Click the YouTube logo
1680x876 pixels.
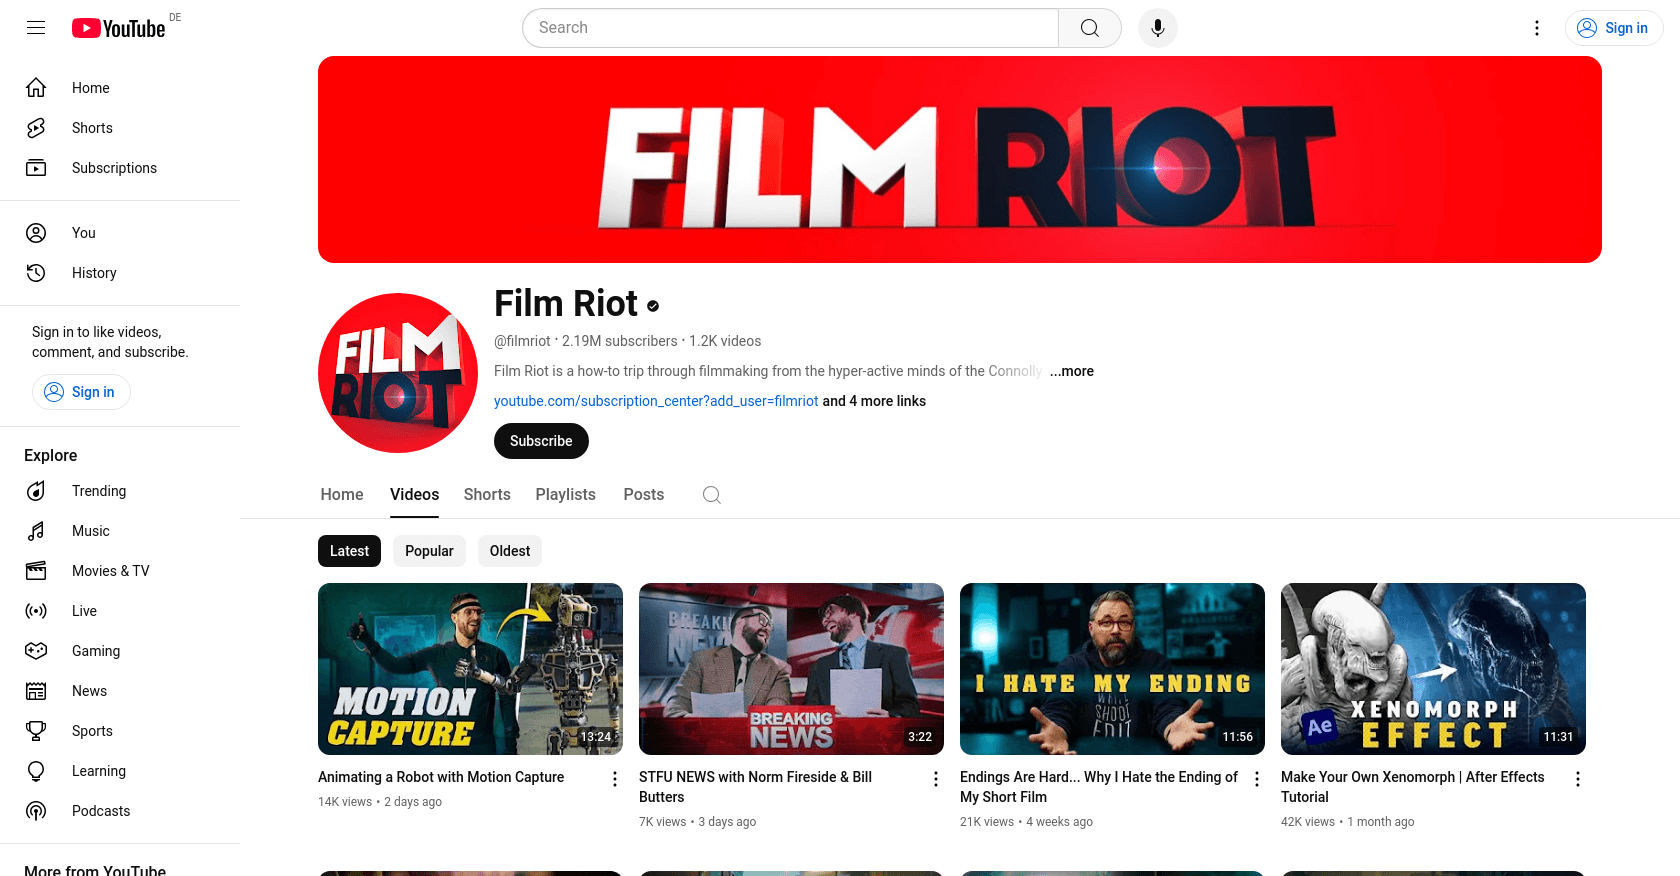coord(118,28)
